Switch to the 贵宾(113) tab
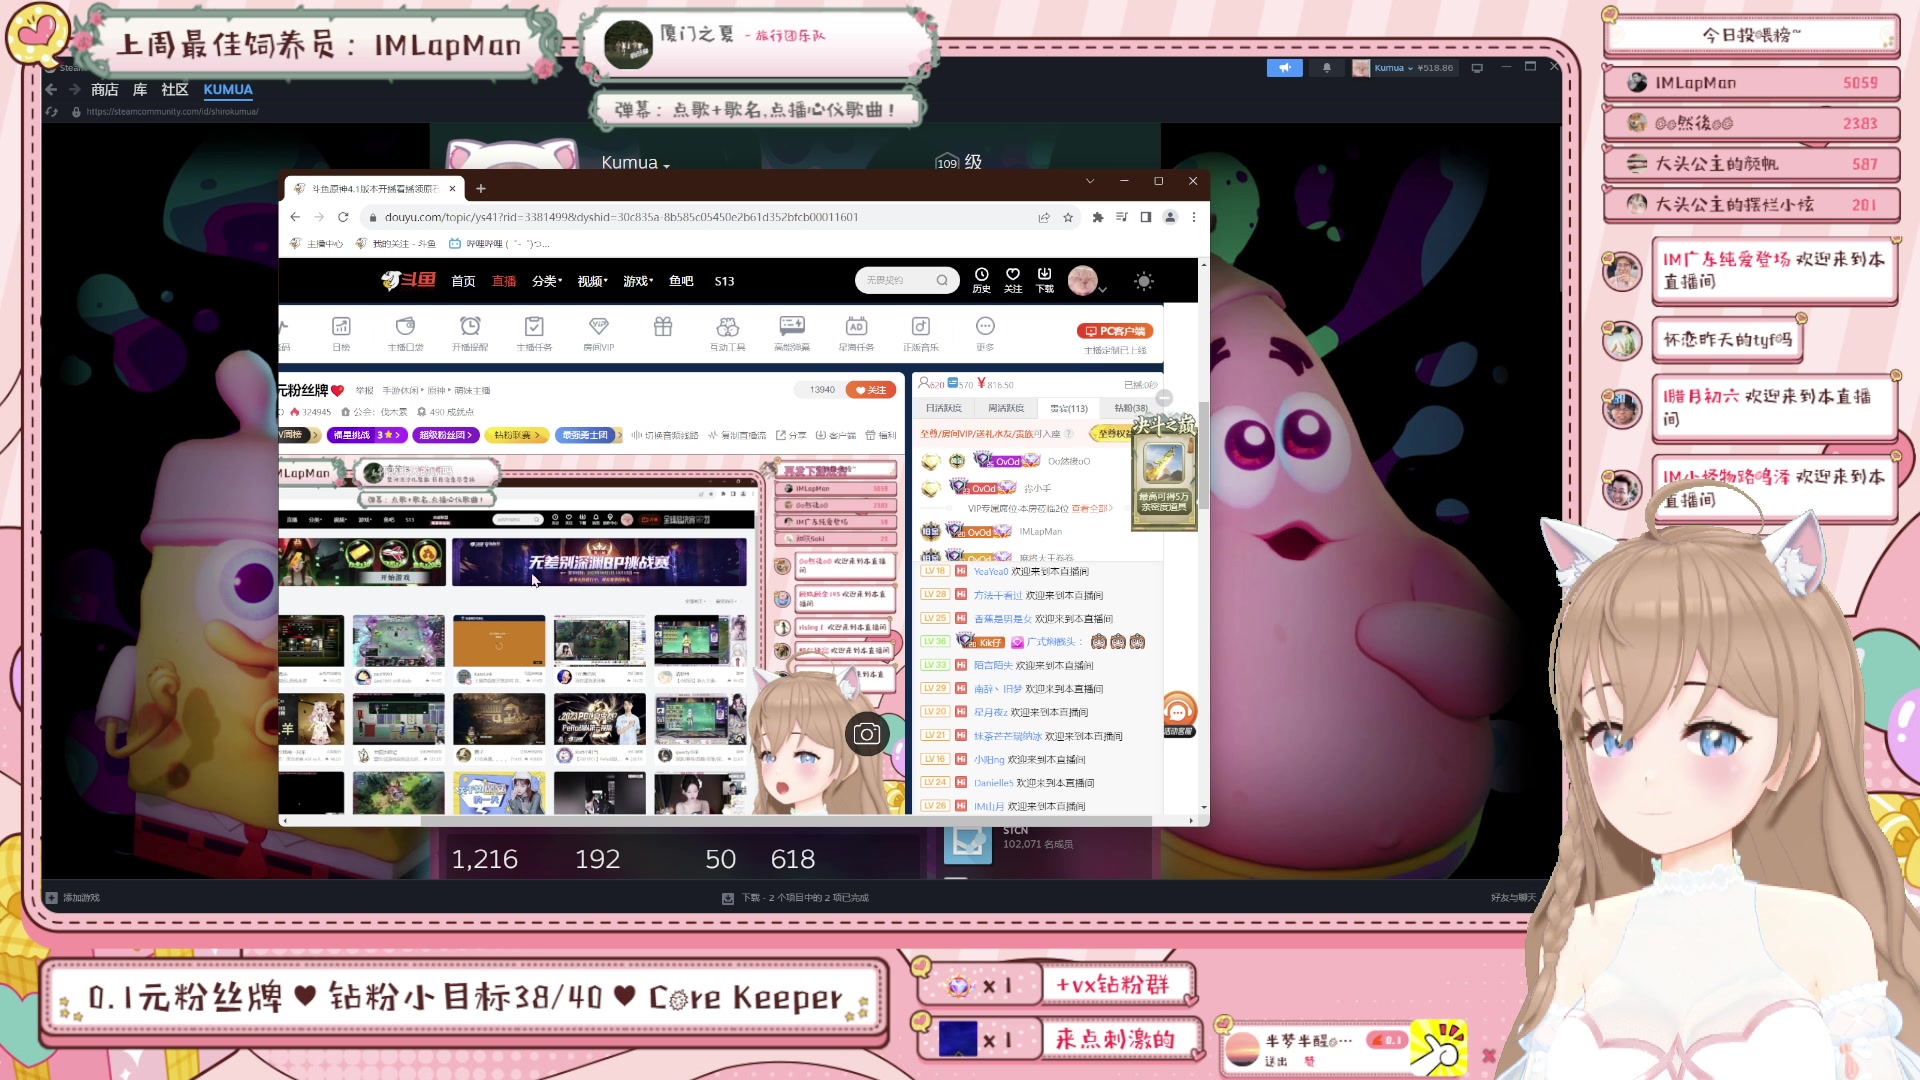The width and height of the screenshot is (1920, 1080). coord(1069,408)
